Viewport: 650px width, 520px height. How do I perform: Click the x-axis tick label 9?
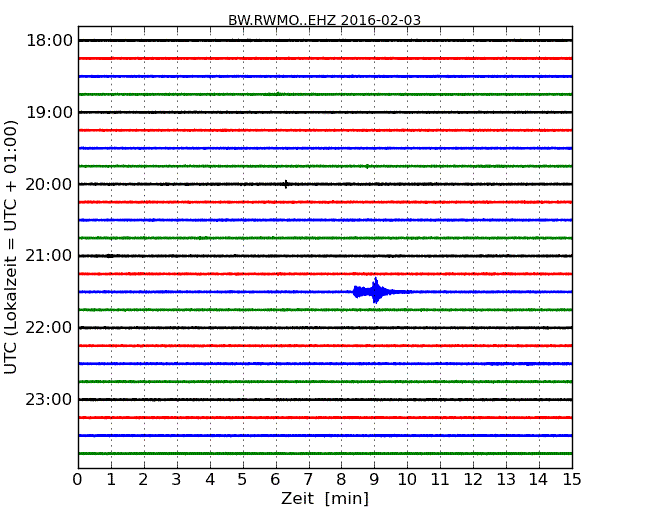tap(374, 480)
